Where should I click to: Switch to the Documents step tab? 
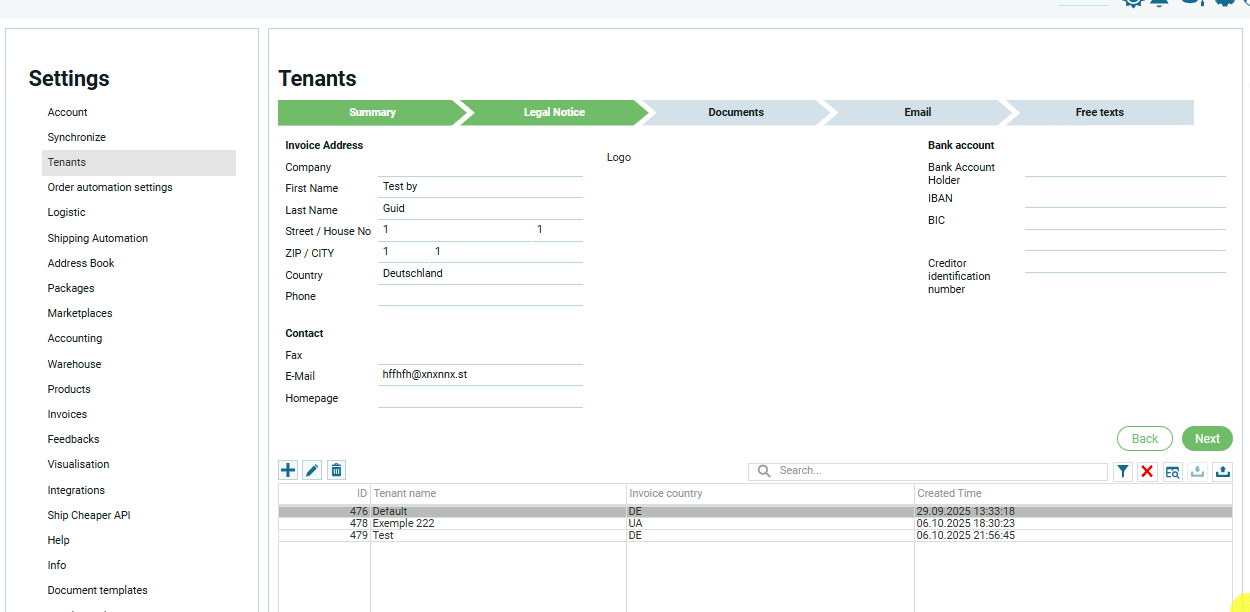[x=736, y=112]
